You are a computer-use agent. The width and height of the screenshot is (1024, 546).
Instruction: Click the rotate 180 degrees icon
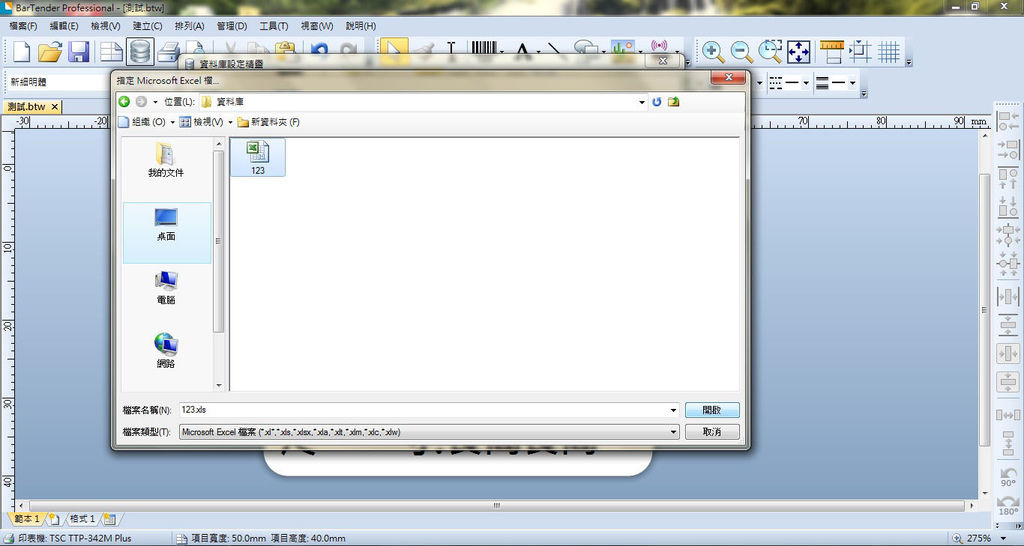pos(1008,504)
